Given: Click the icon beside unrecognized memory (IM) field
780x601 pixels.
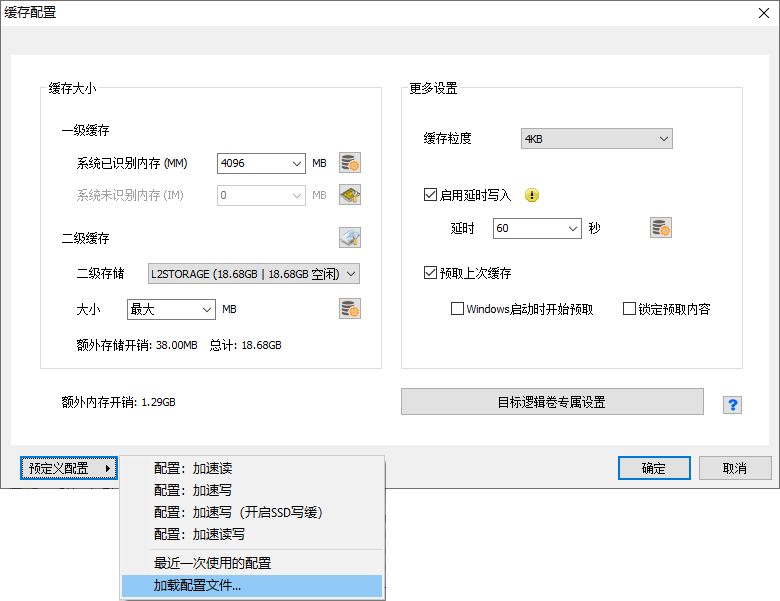Looking at the screenshot, I should [350, 195].
